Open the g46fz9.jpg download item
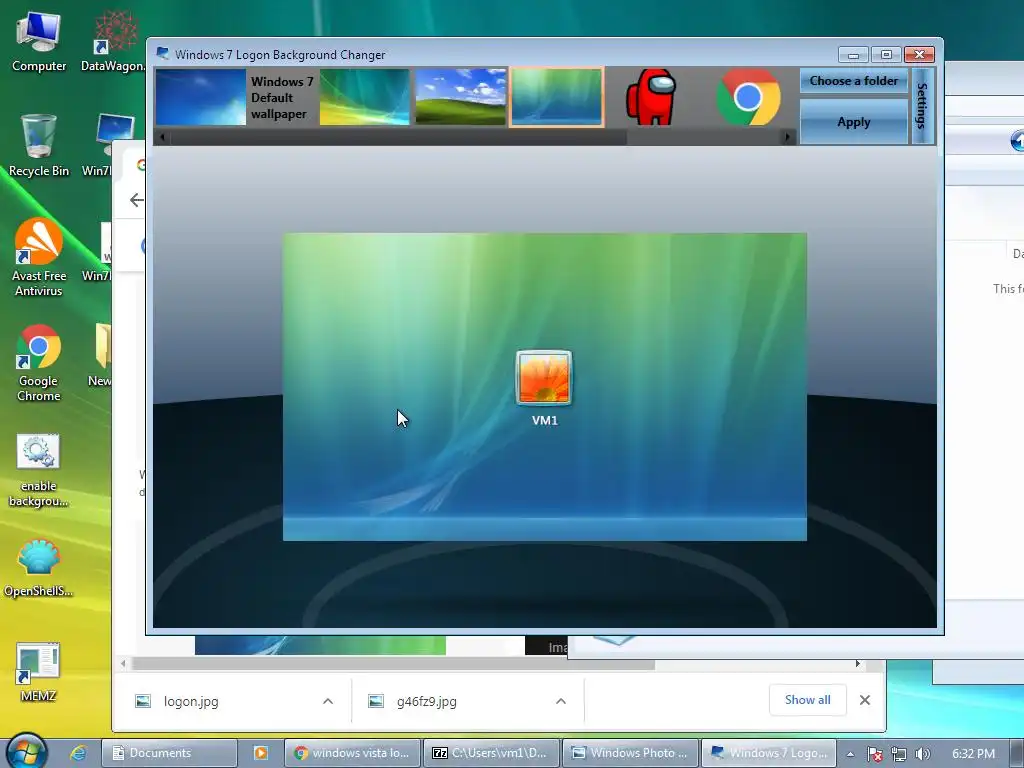 (426, 701)
